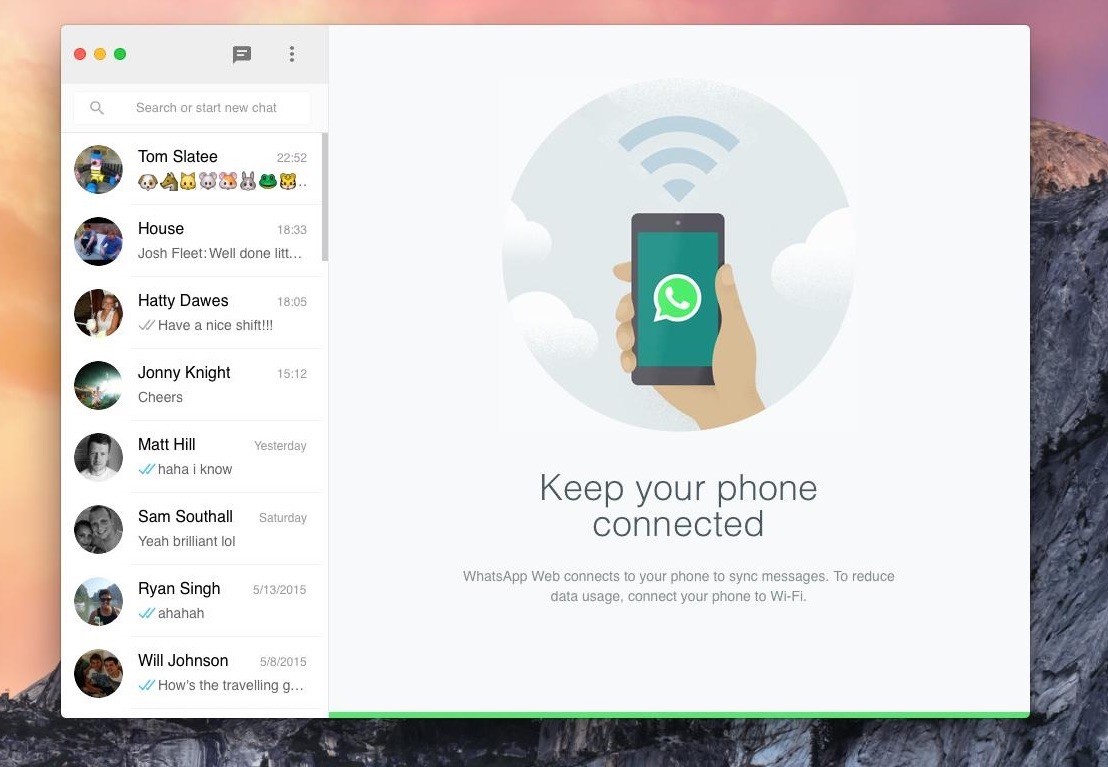Click the 18:05 timestamp
This screenshot has height=767, width=1108.
[292, 302]
